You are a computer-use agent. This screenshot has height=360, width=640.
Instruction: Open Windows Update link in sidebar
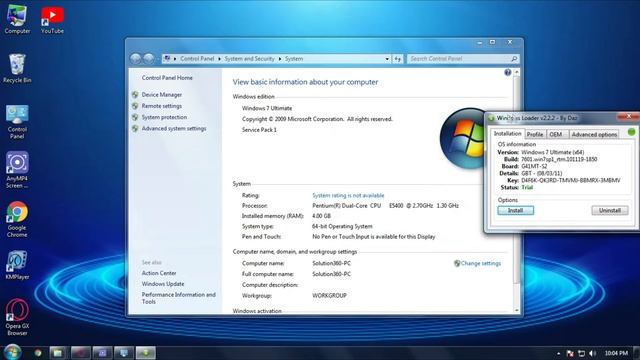163,284
